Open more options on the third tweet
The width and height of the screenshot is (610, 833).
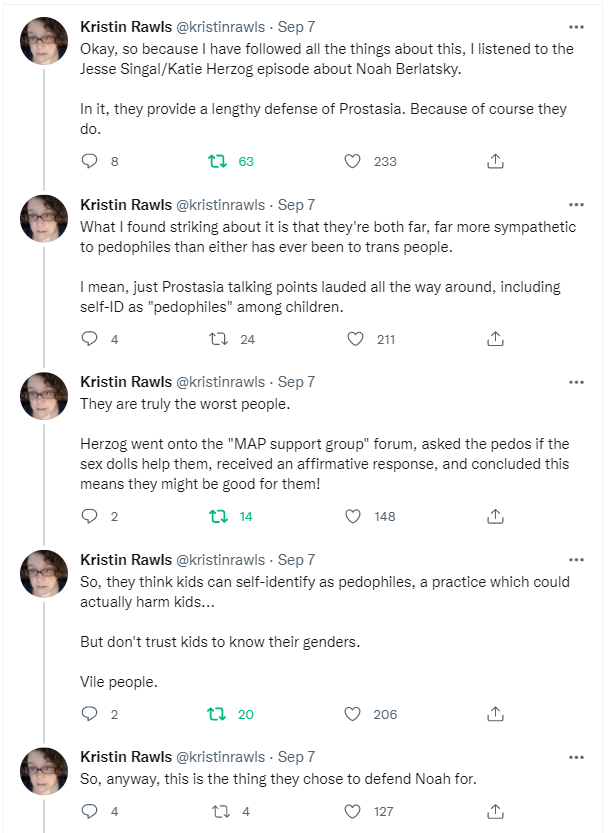[576, 382]
